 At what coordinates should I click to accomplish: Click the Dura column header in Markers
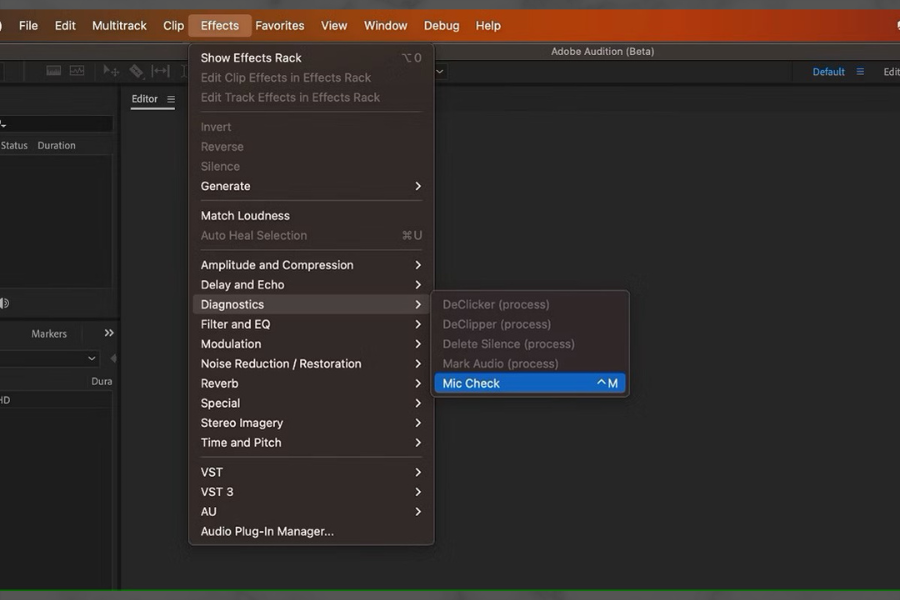coord(102,381)
